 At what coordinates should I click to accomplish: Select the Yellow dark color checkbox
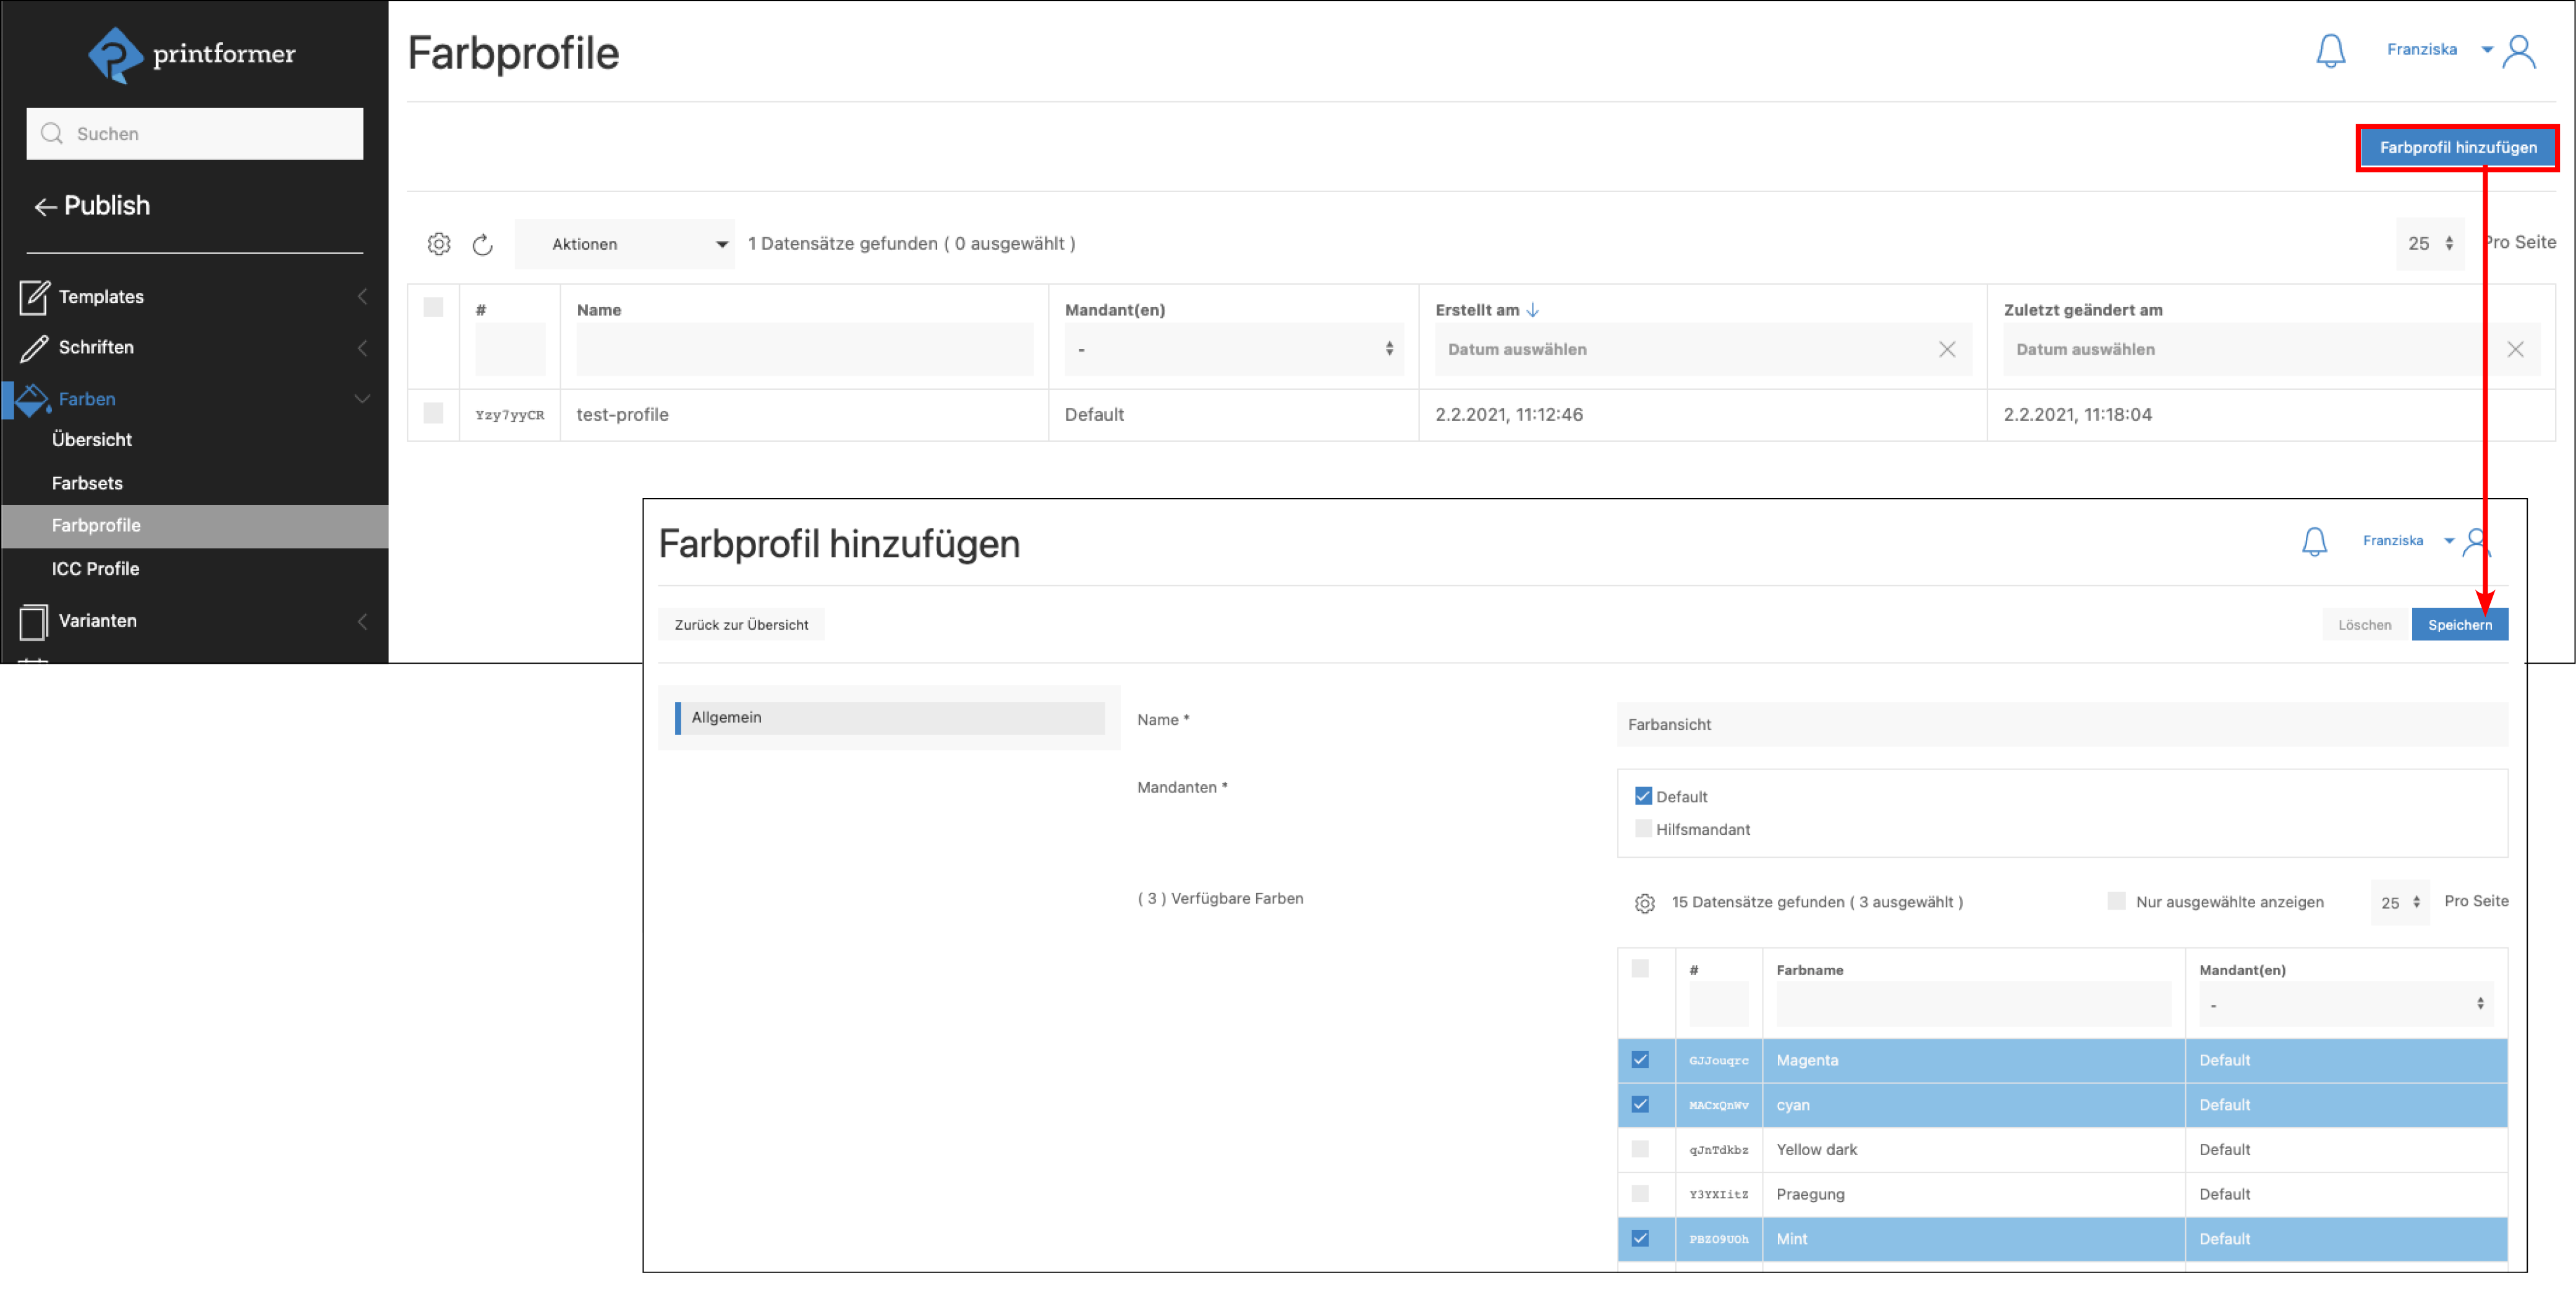click(1640, 1149)
